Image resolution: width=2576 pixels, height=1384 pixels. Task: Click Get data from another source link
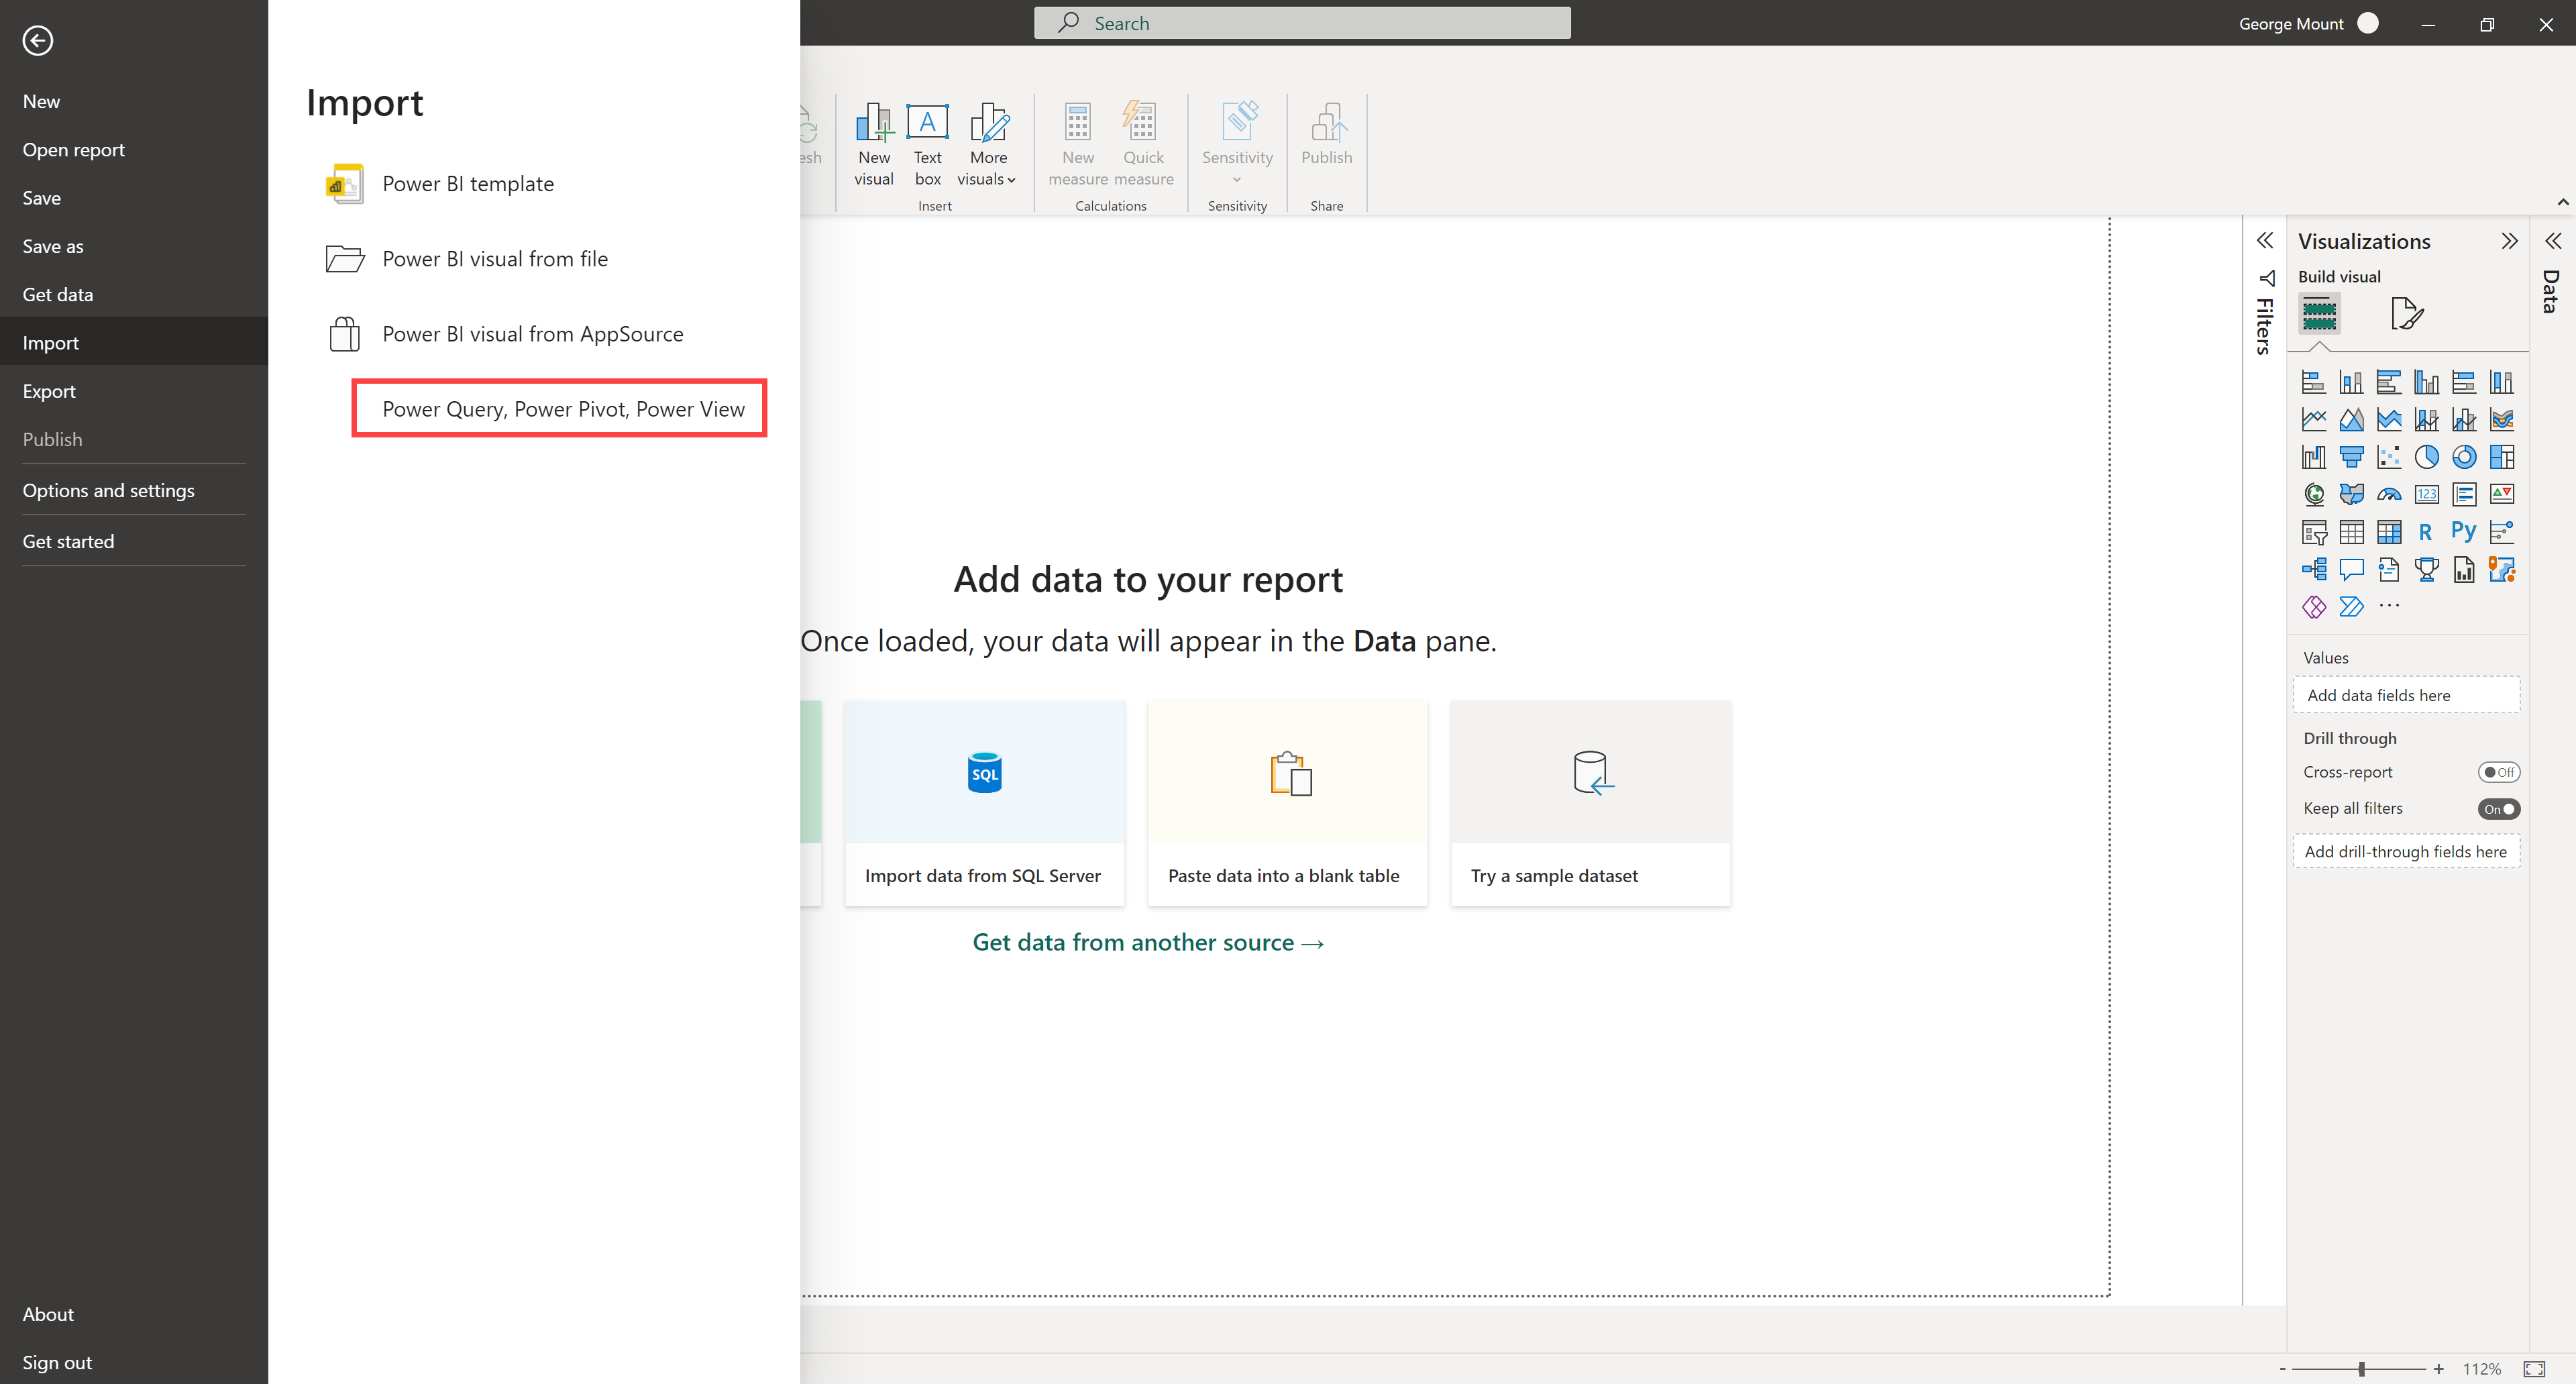pyautogui.click(x=1147, y=942)
